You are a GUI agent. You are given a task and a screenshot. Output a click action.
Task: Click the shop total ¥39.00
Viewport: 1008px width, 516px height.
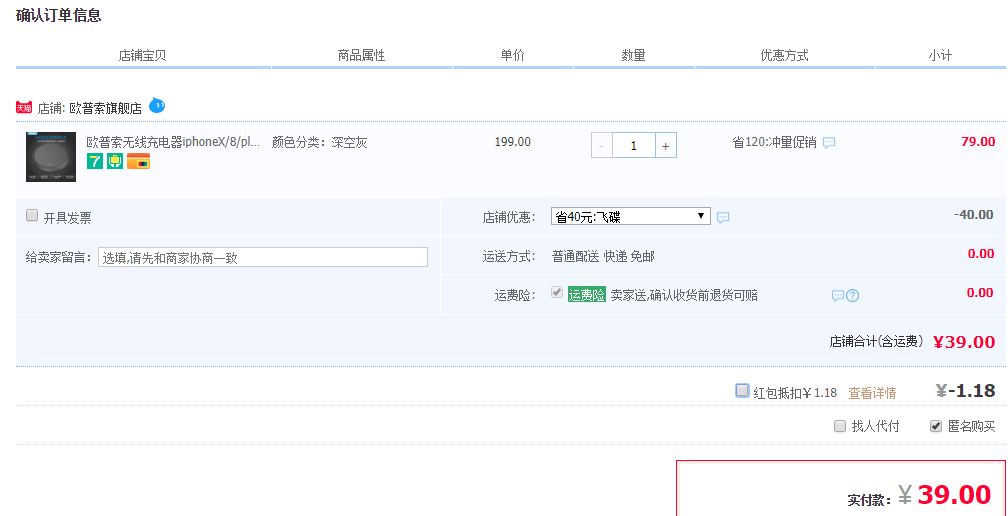[964, 342]
